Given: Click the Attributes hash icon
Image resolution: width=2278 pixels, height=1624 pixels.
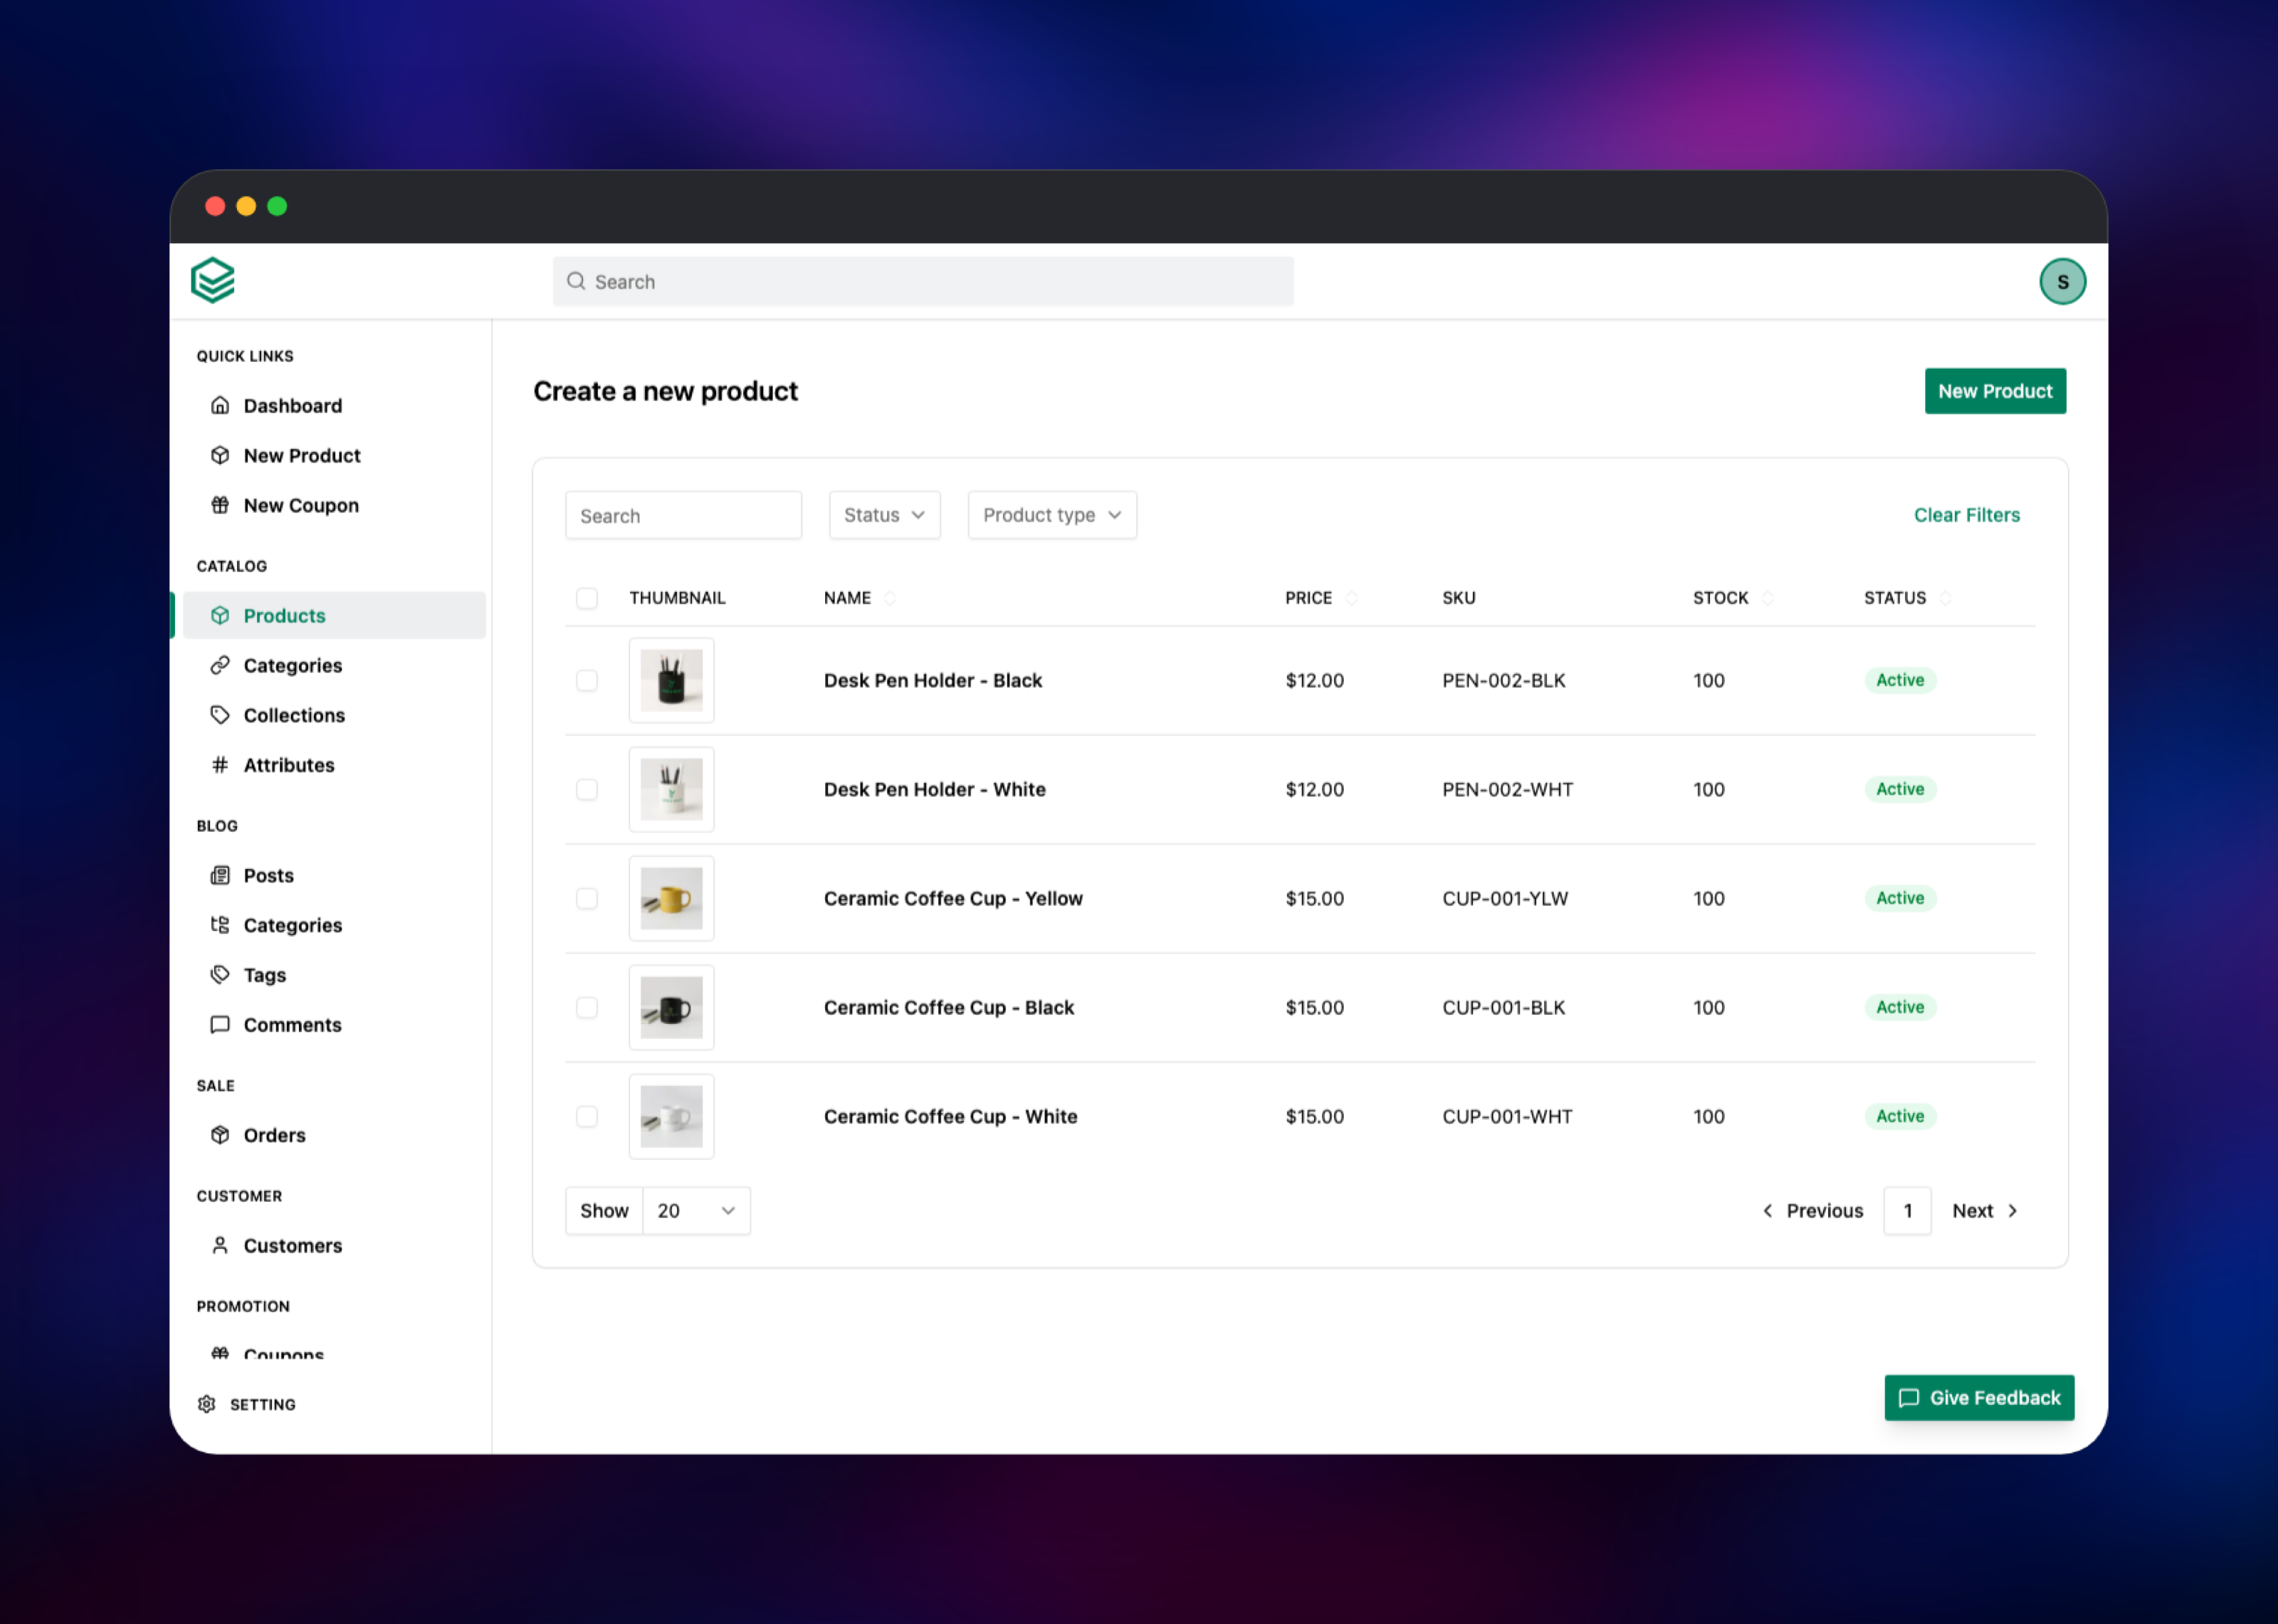Looking at the screenshot, I should pos(220,765).
